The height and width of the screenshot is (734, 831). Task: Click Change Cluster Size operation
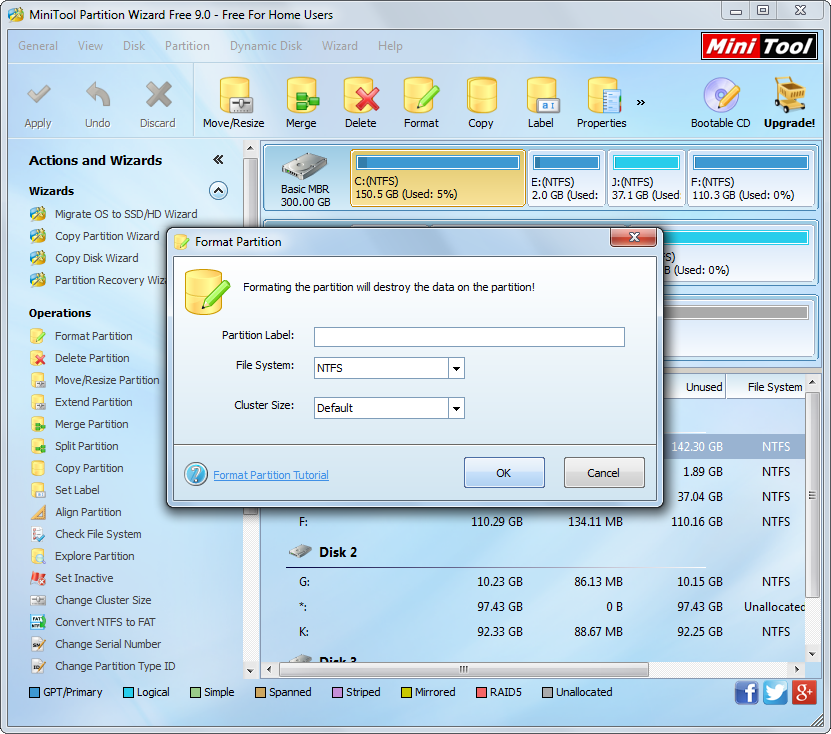[103, 600]
